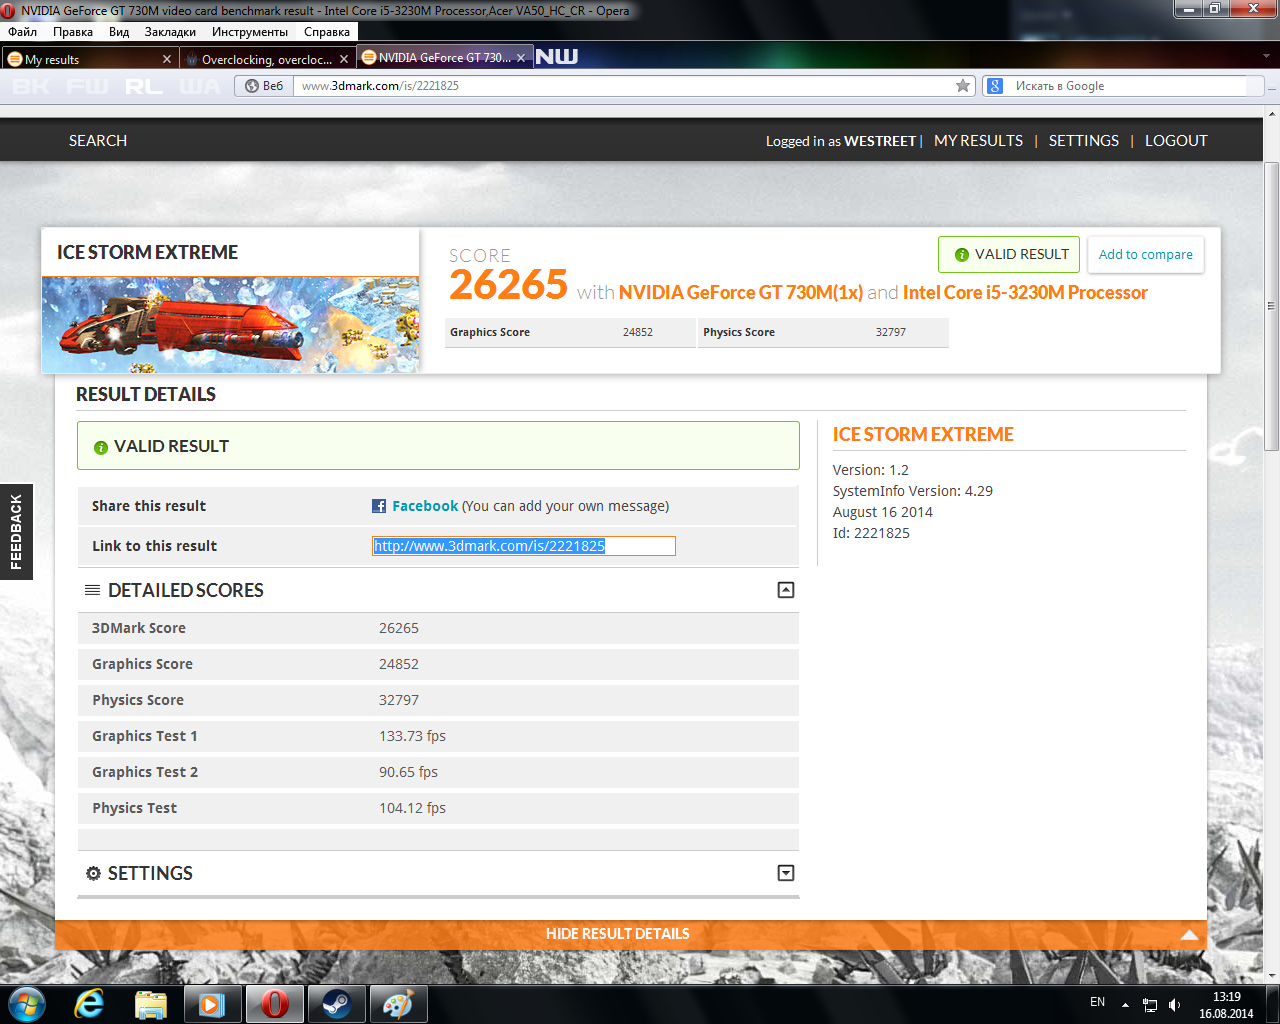
Task: Click the RL speed dial shortcut
Action: [143, 86]
